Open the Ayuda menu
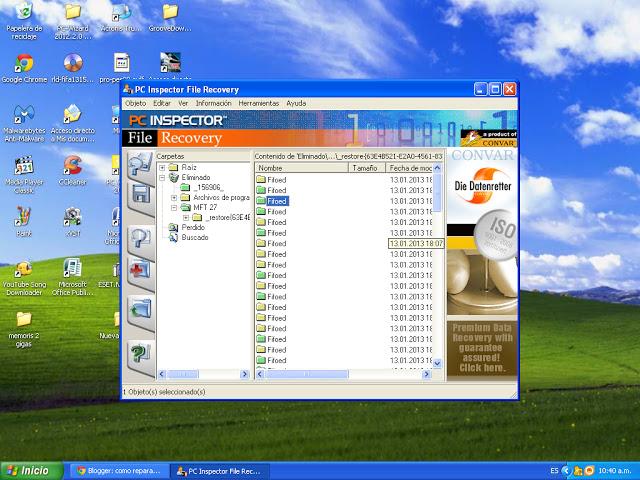This screenshot has height=480, width=640. coord(296,103)
